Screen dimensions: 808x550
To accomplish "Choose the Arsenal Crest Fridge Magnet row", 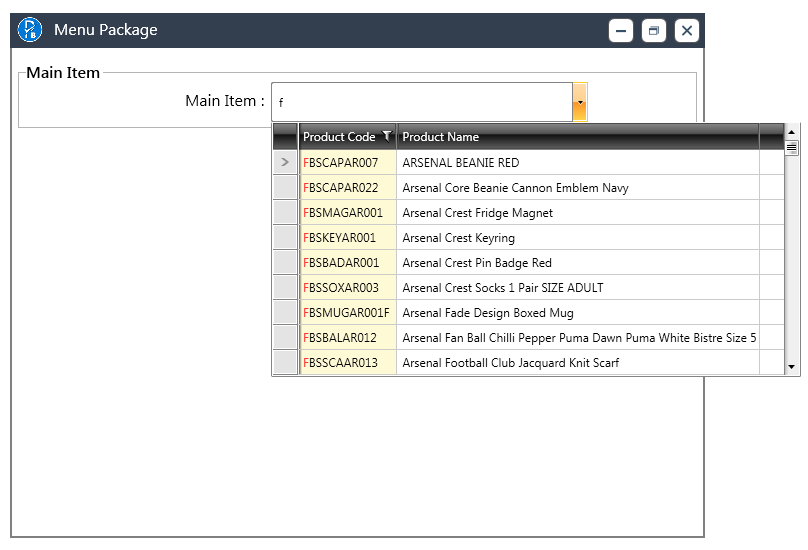I will coord(477,213).
